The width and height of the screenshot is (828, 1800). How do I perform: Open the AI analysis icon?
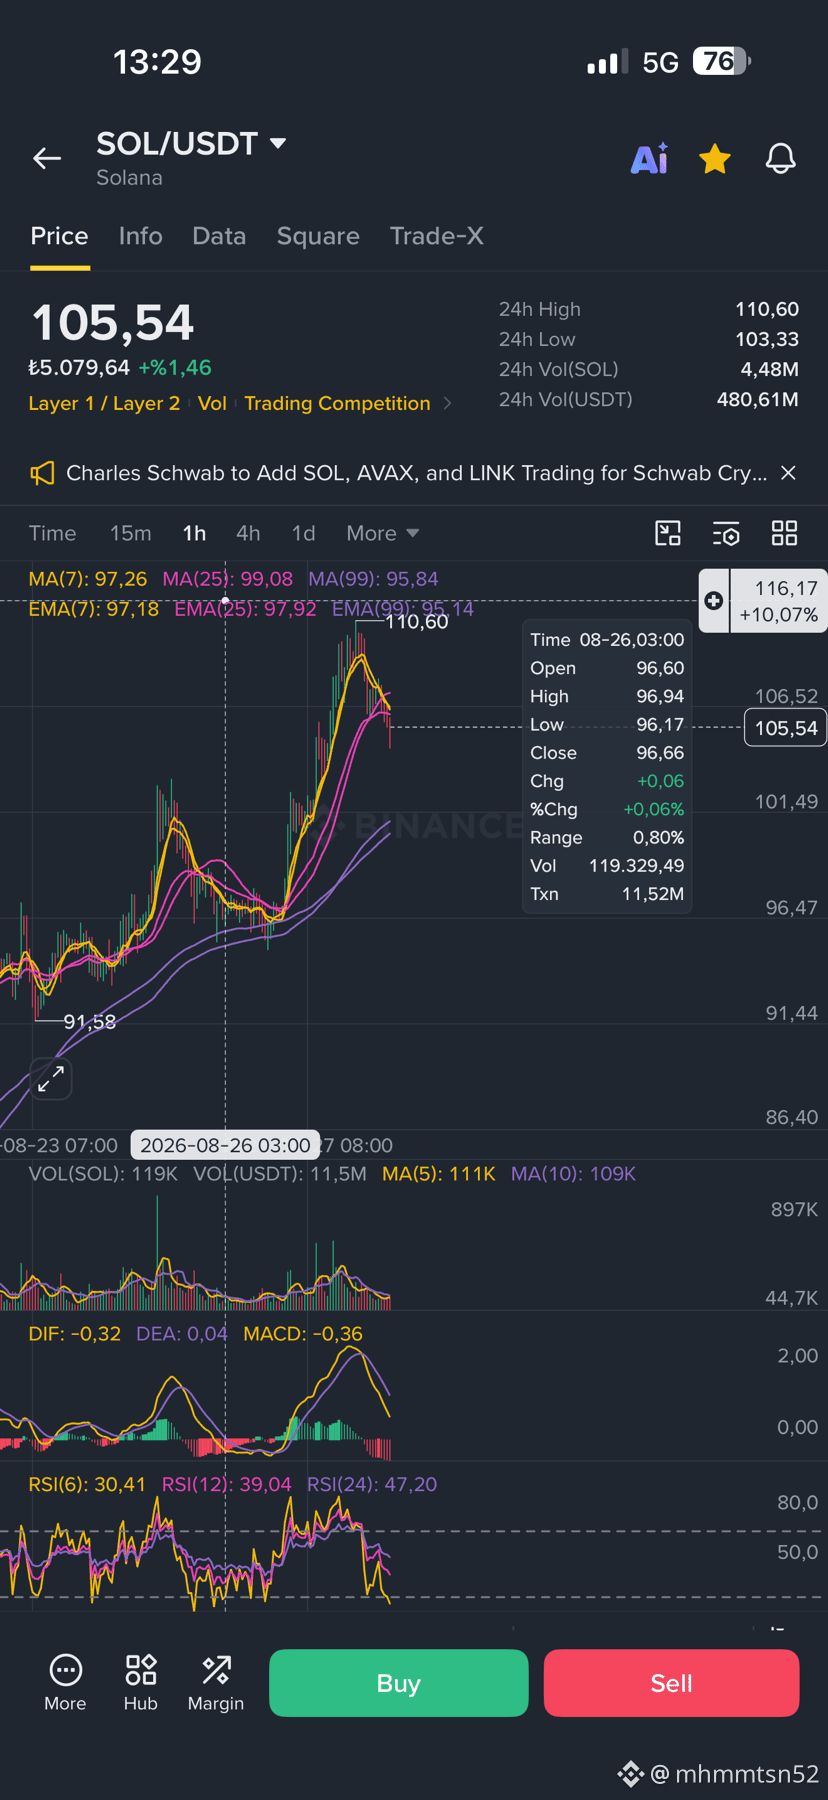pyautogui.click(x=649, y=158)
